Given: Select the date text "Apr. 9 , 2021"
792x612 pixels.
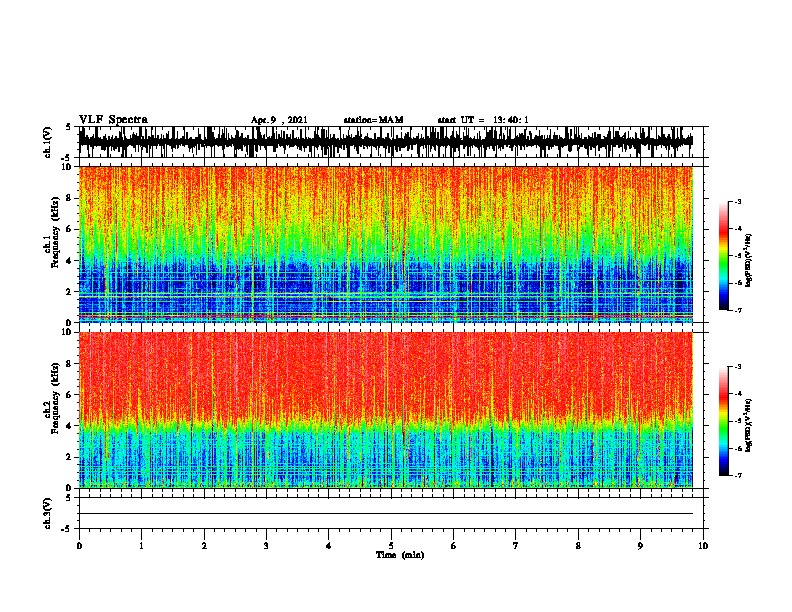Looking at the screenshot, I should click(279, 120).
